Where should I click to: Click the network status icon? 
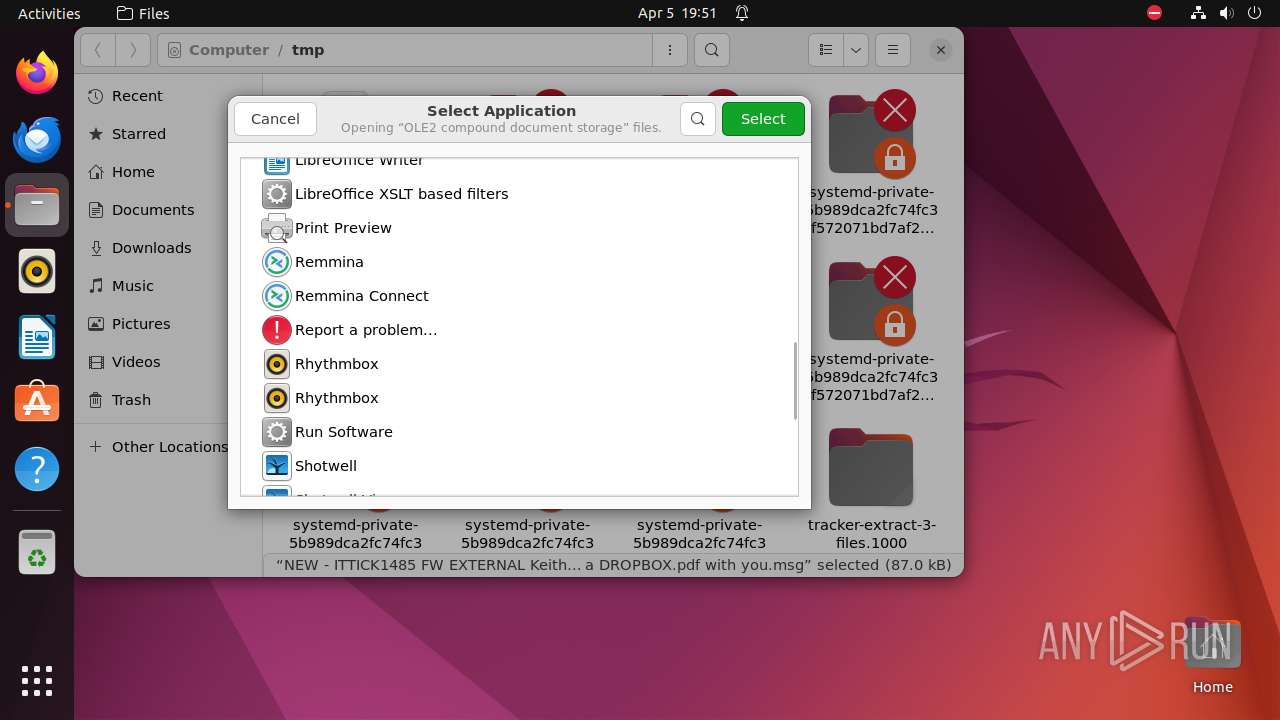[1199, 13]
